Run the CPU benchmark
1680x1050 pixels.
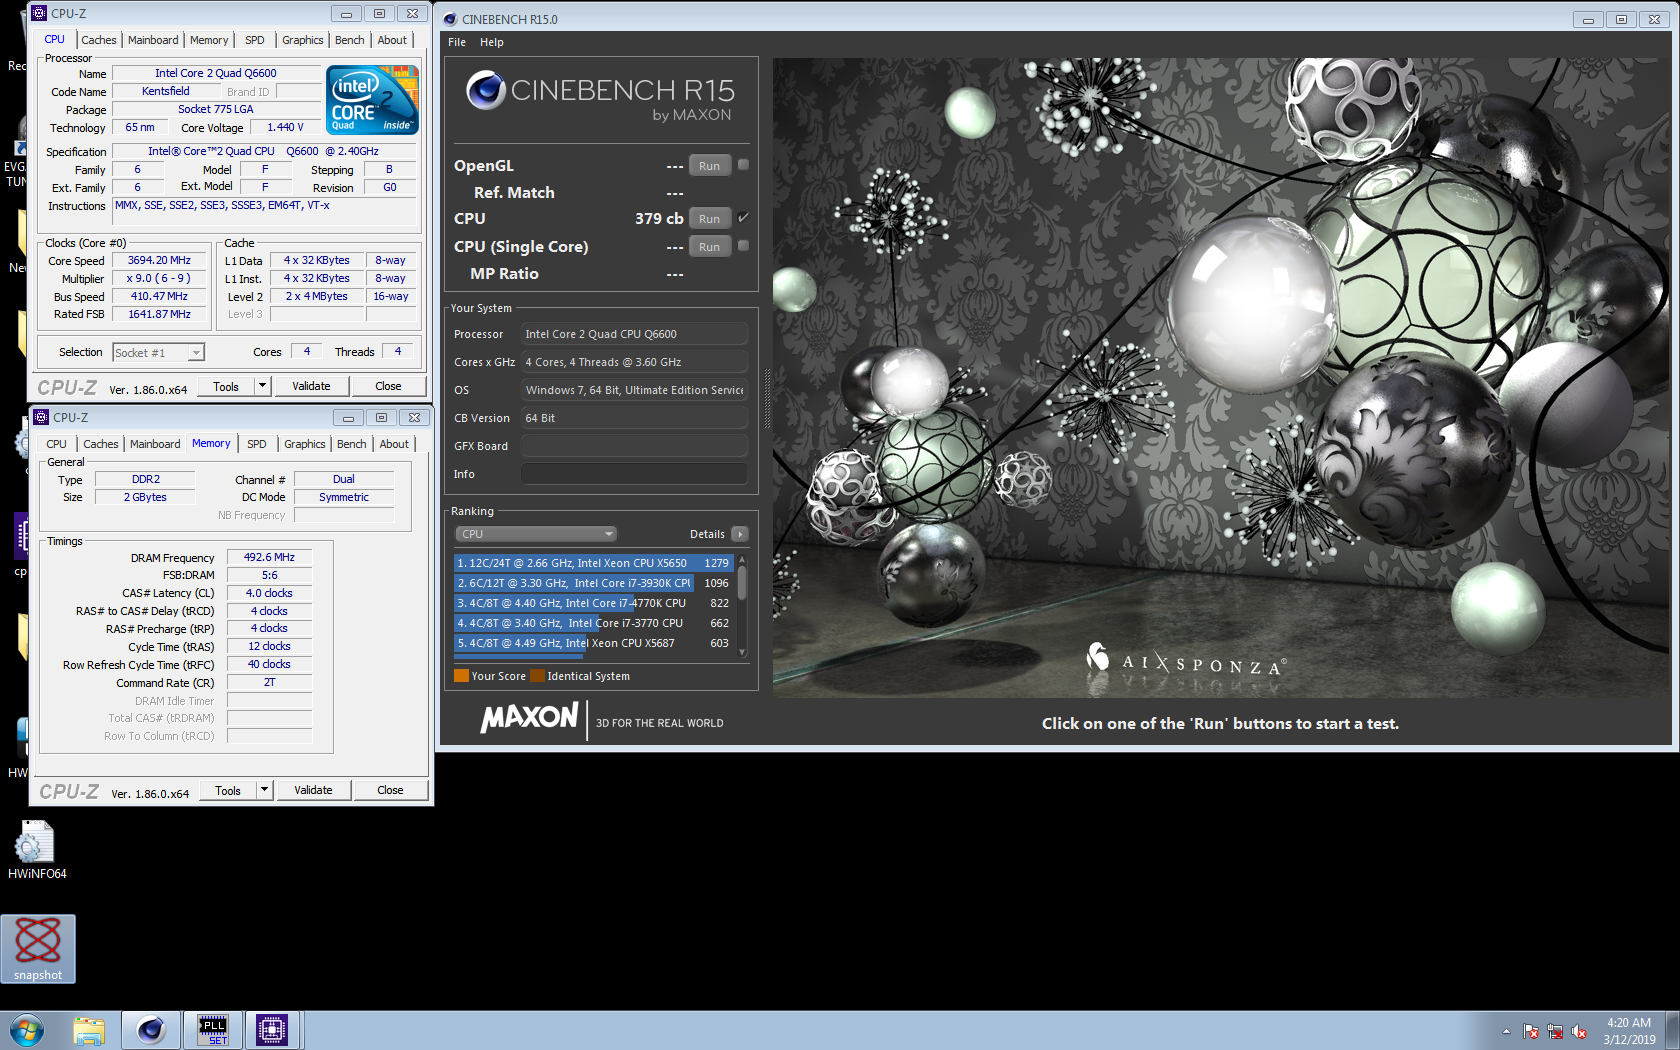coord(710,219)
